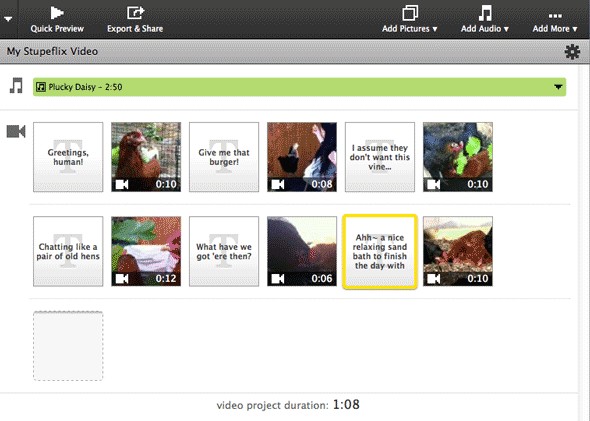The height and width of the screenshot is (421, 590).
Task: Click the top-left collapse arrow in toolbar
Action: click(x=8, y=18)
